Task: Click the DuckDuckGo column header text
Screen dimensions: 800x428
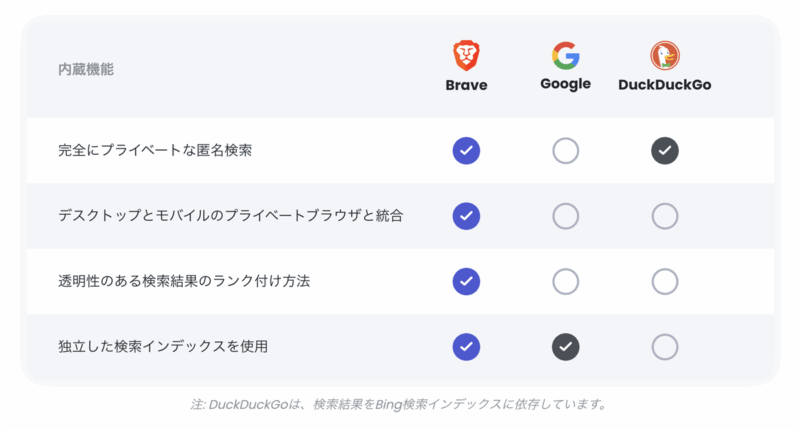Action: [665, 85]
